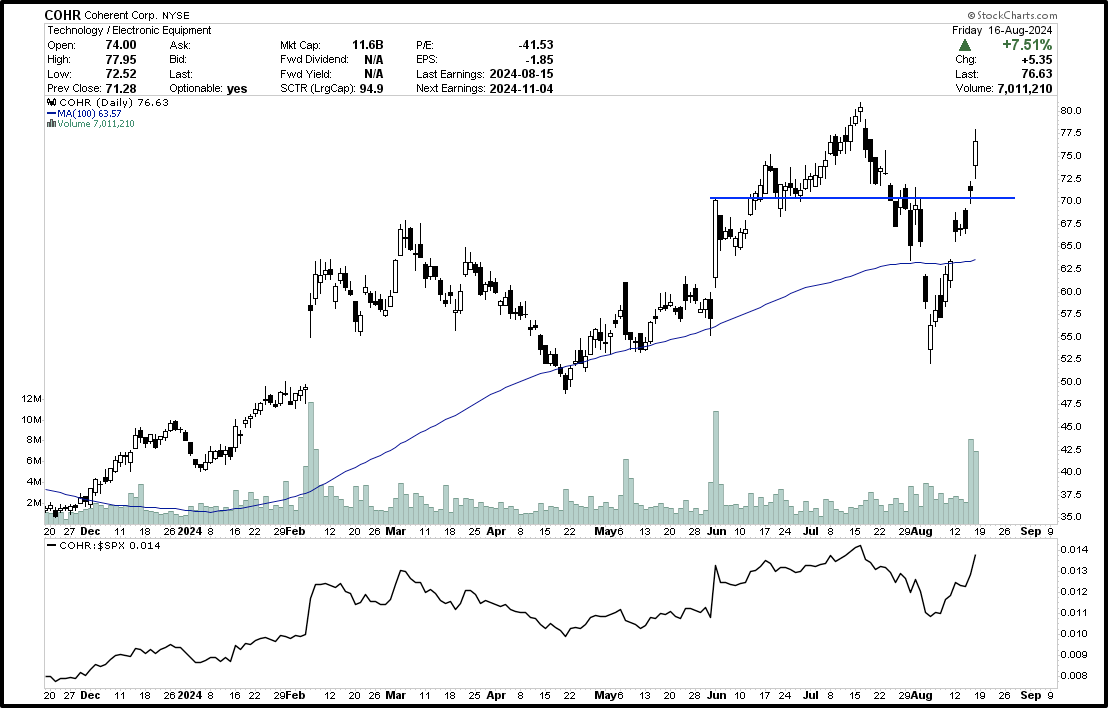
Task: Click the Last price value 76.63
Action: tap(1037, 74)
